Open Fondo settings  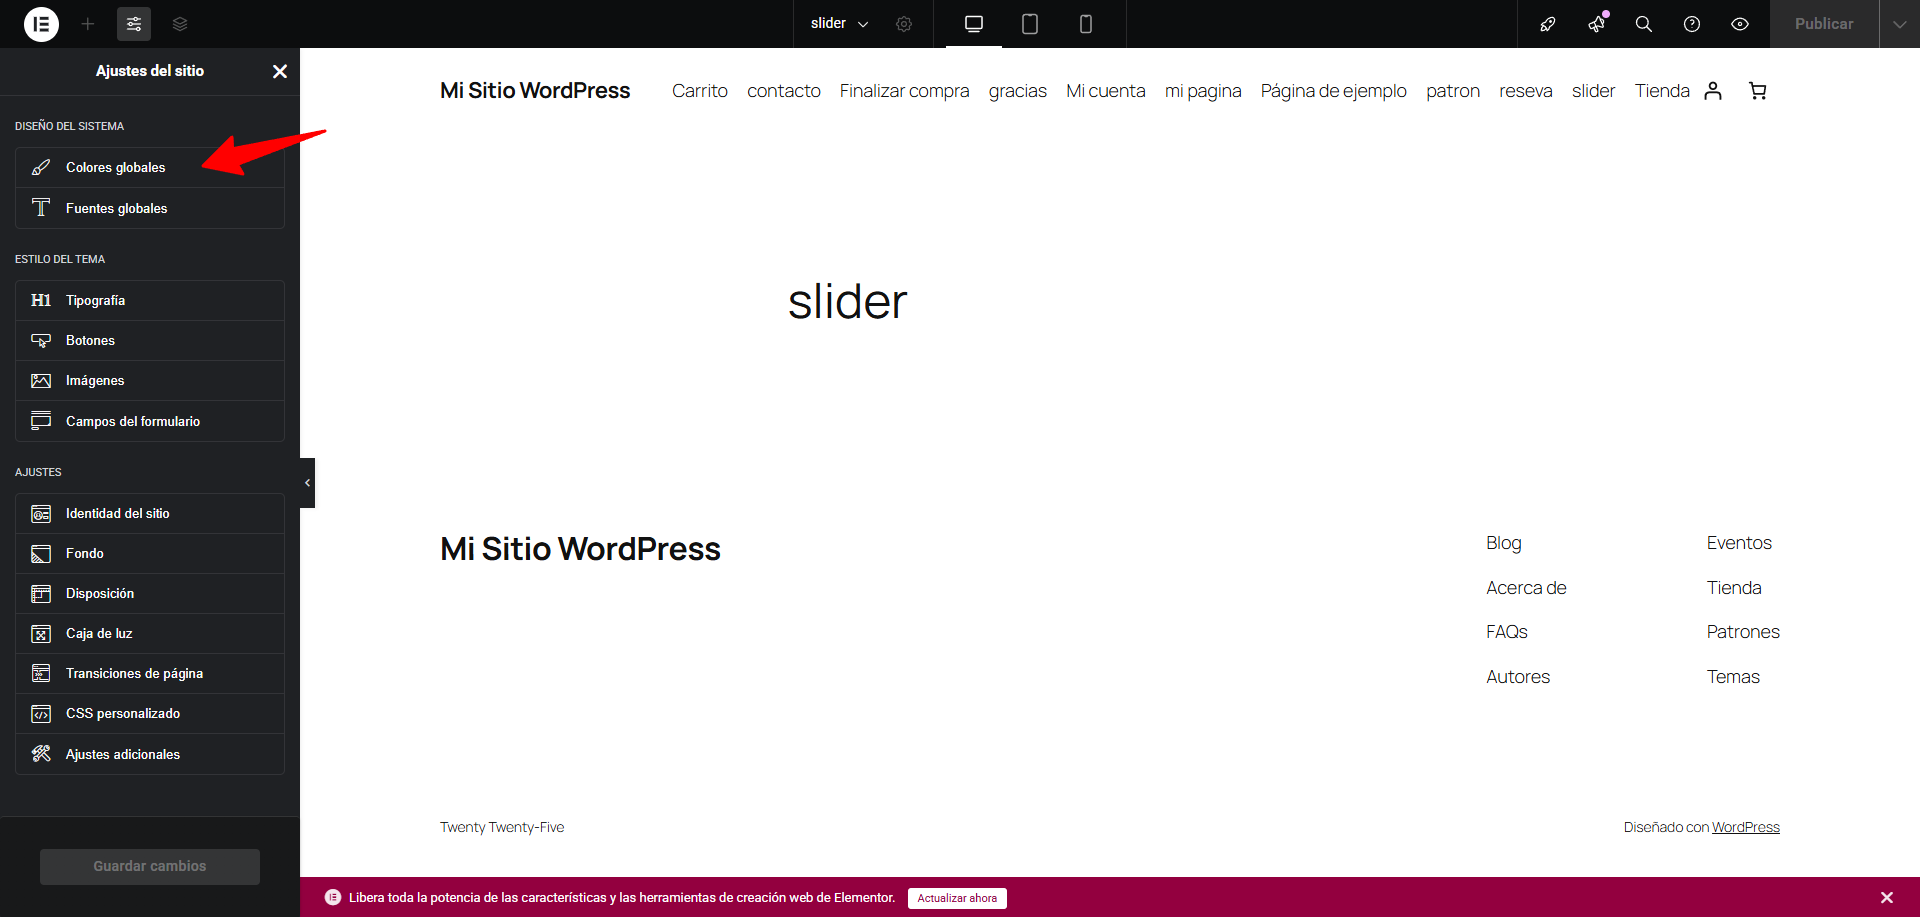(150, 553)
